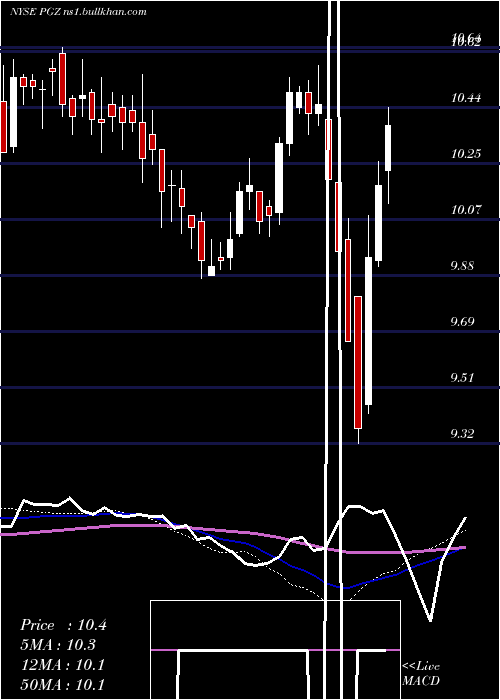Click the 12MA : 10.1 readout
This screenshot has height=700, width=500.
pyautogui.click(x=62, y=665)
